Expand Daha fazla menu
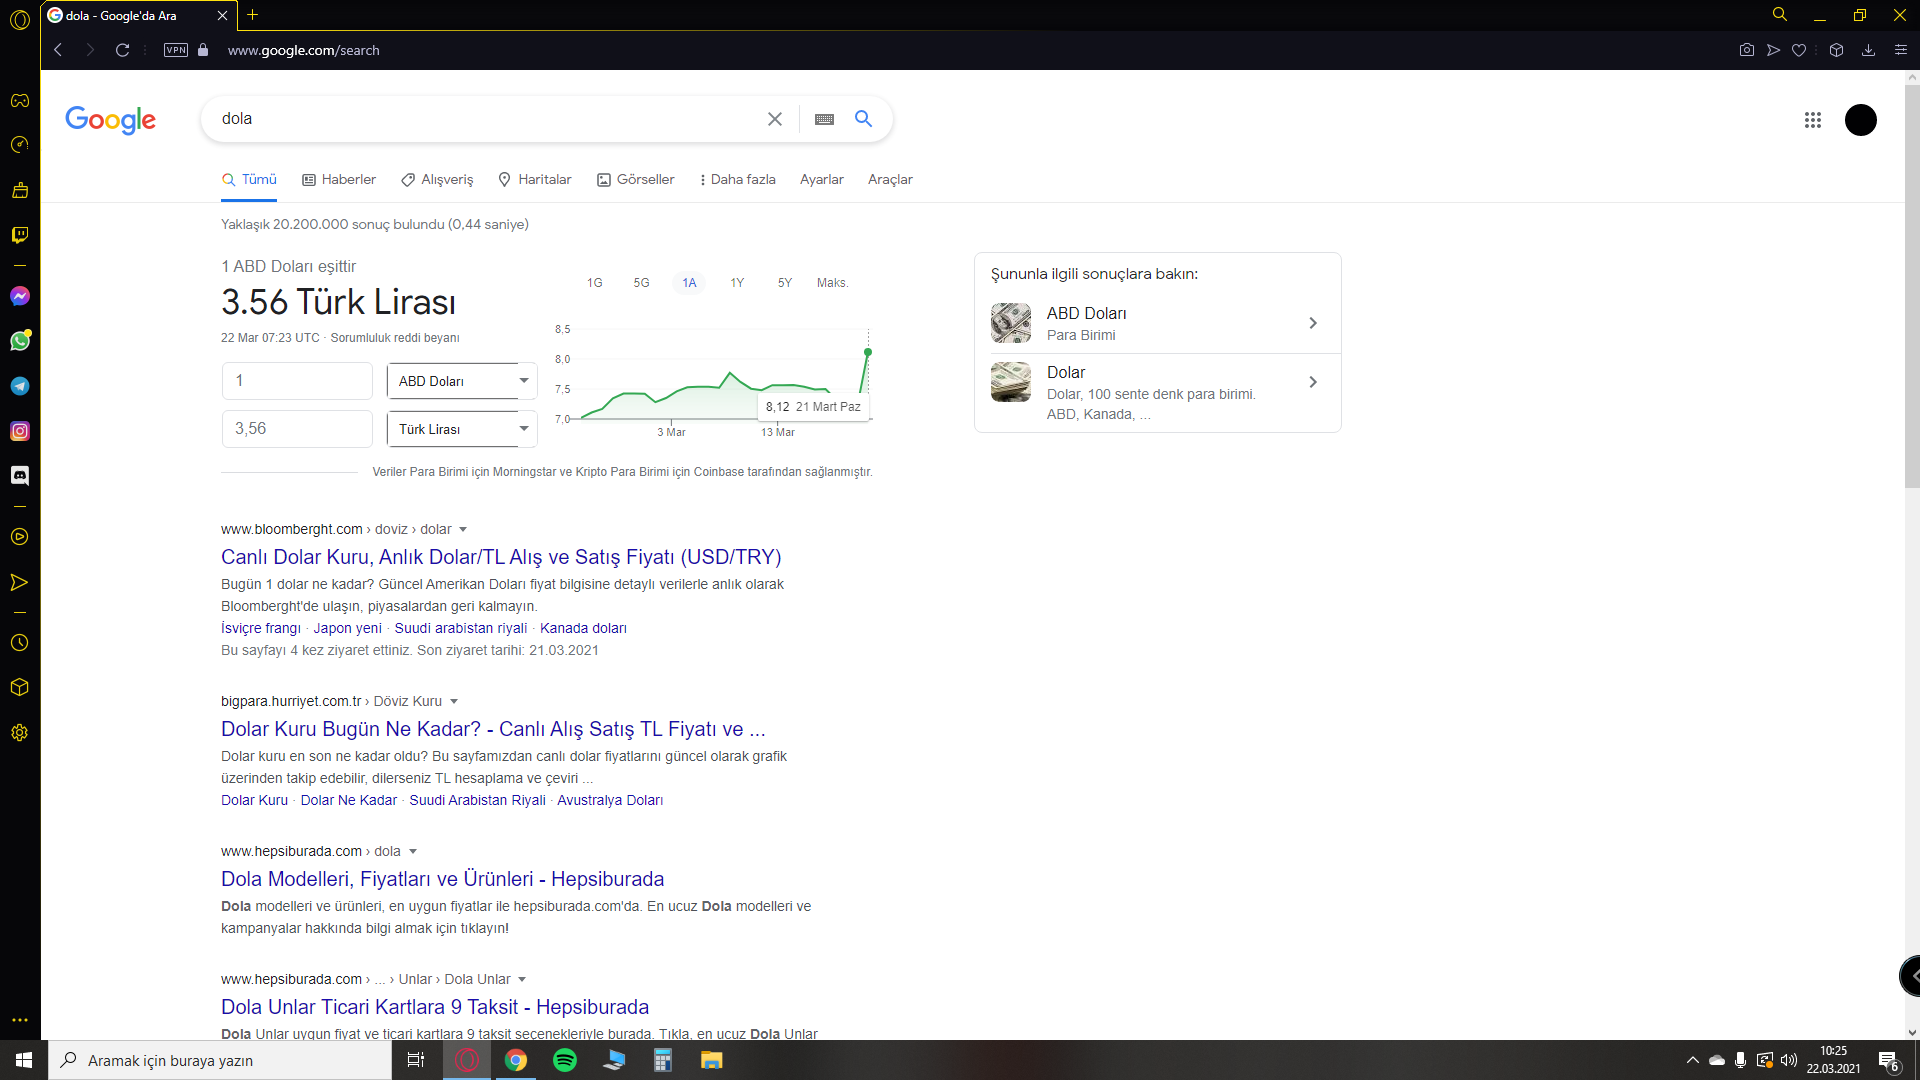Screen dimensions: 1920x1080 click(738, 180)
